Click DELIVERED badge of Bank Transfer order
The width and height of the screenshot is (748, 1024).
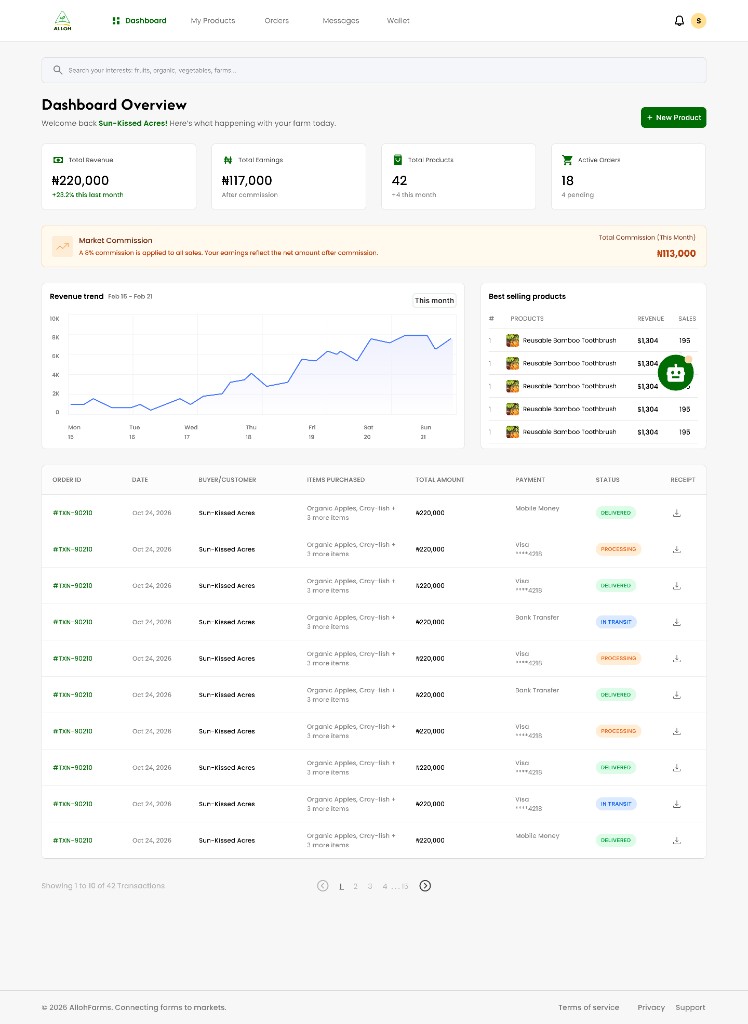[x=615, y=695]
